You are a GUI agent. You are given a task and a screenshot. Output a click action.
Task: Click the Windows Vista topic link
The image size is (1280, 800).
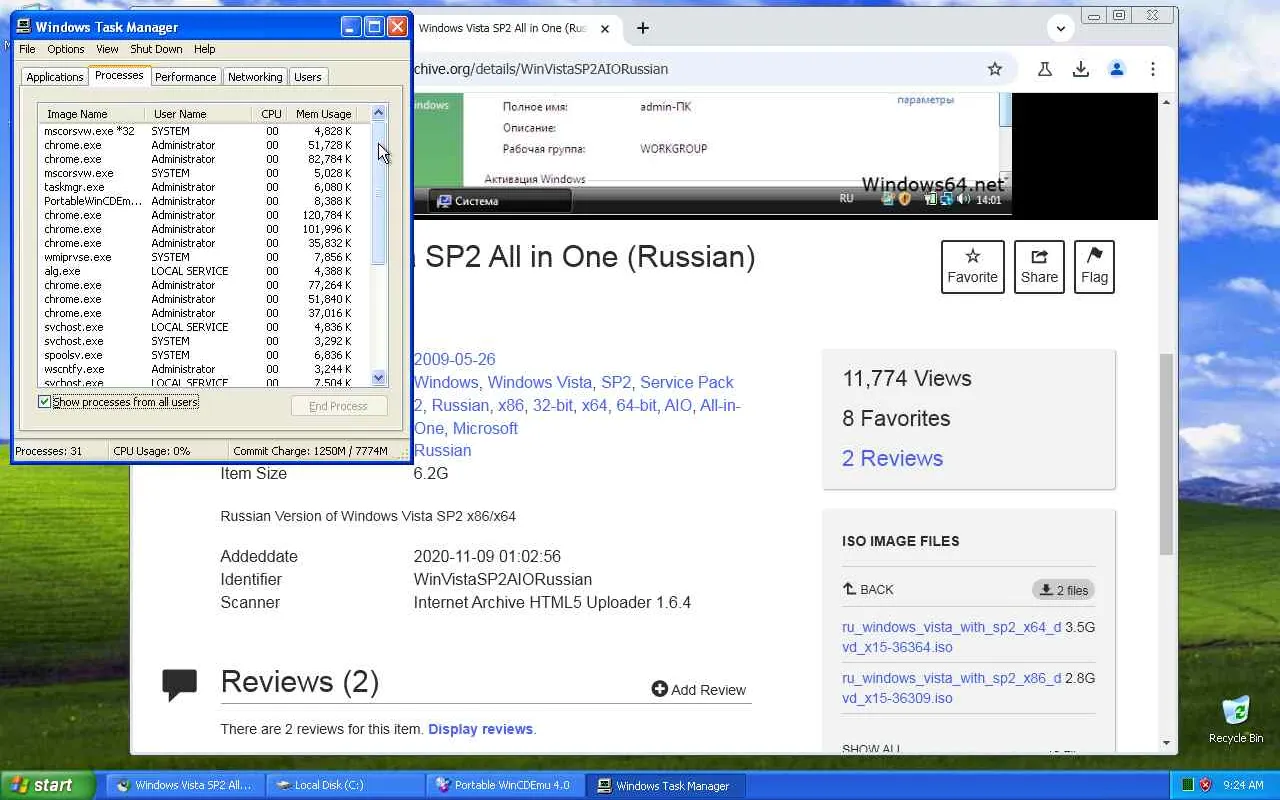(x=540, y=382)
